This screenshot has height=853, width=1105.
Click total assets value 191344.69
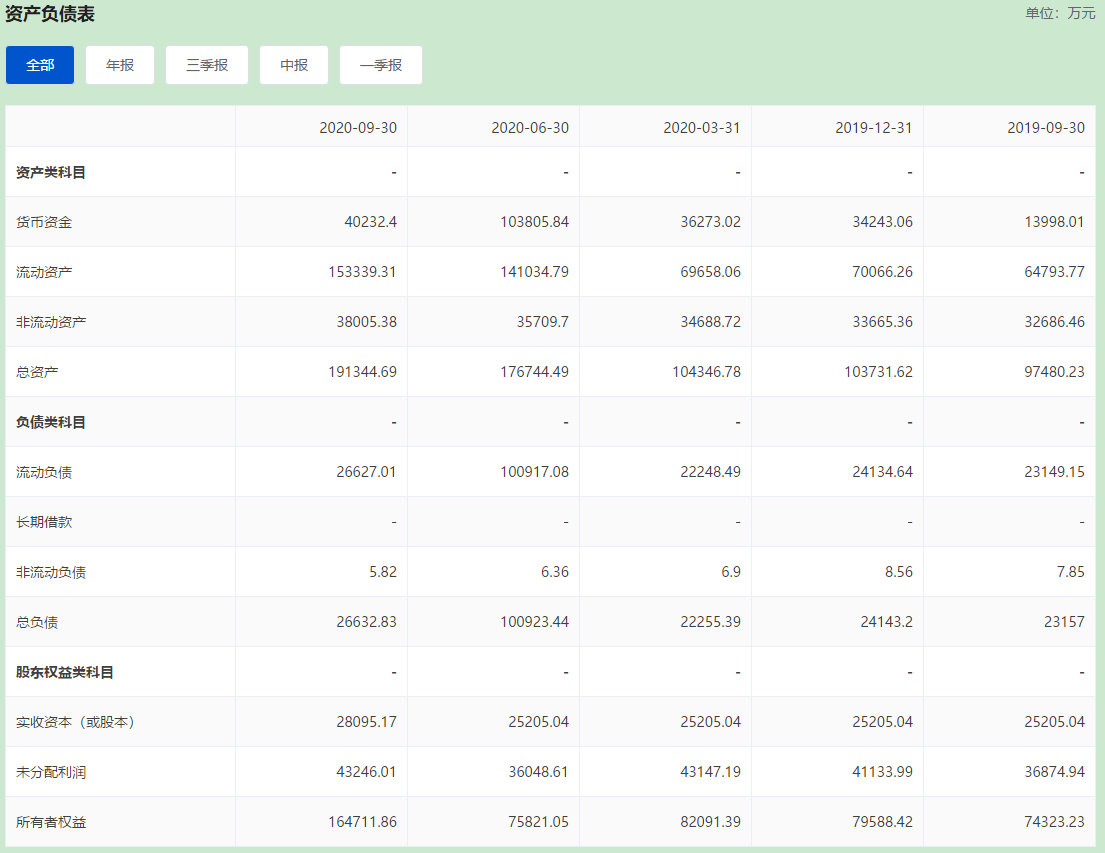click(362, 372)
